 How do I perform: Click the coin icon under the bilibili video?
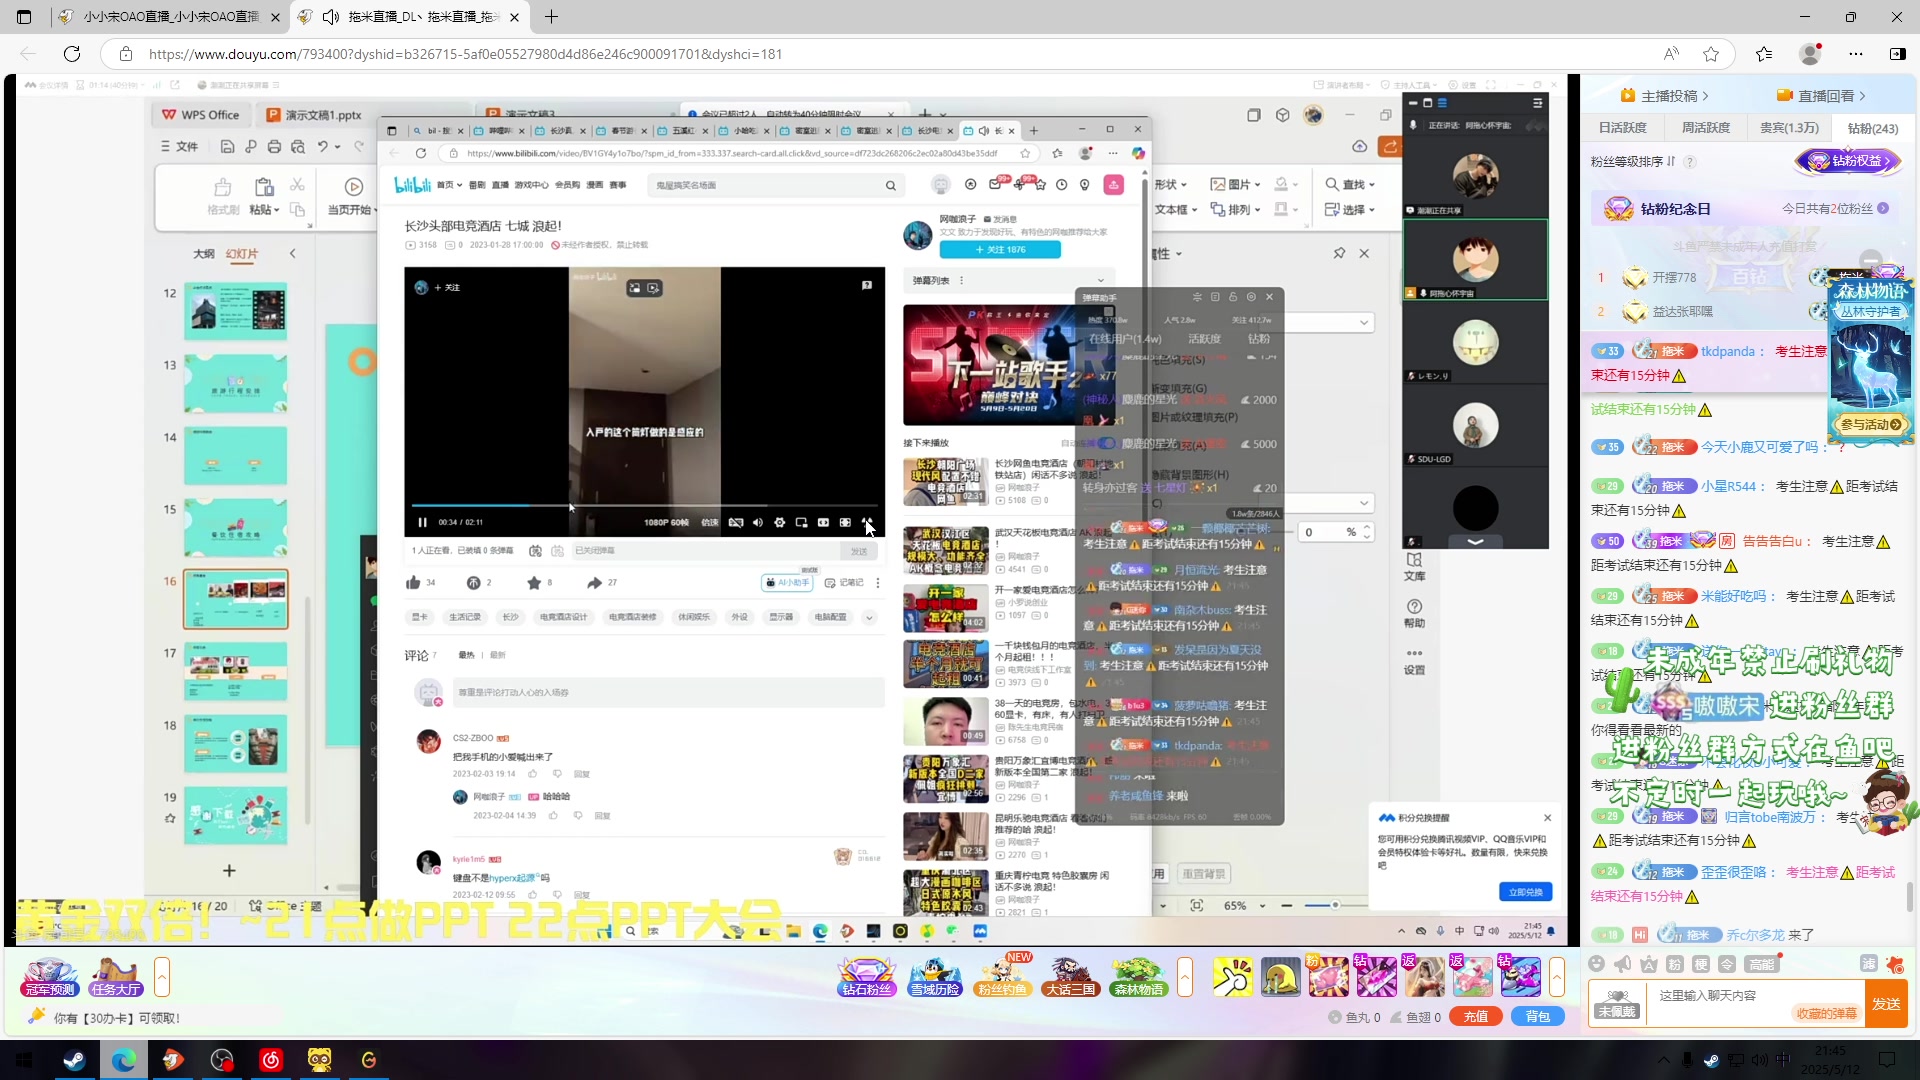tap(473, 582)
